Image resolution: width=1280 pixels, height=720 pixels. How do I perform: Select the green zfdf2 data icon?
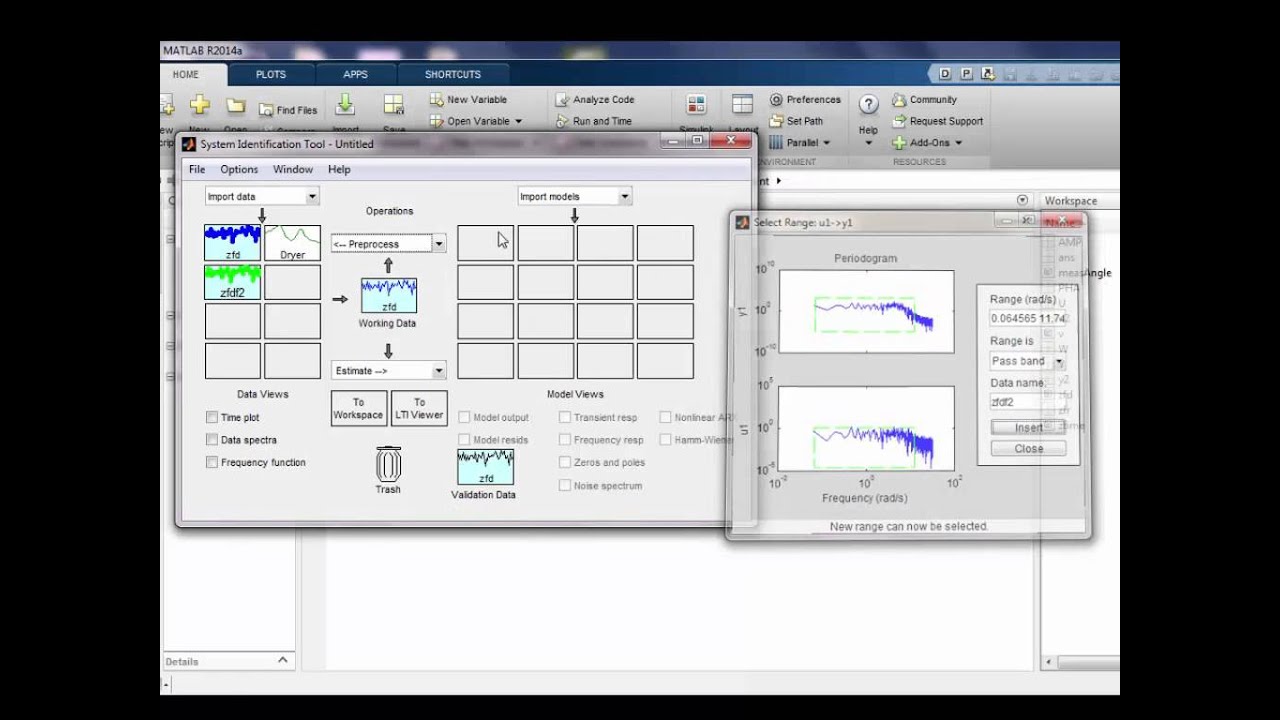232,282
